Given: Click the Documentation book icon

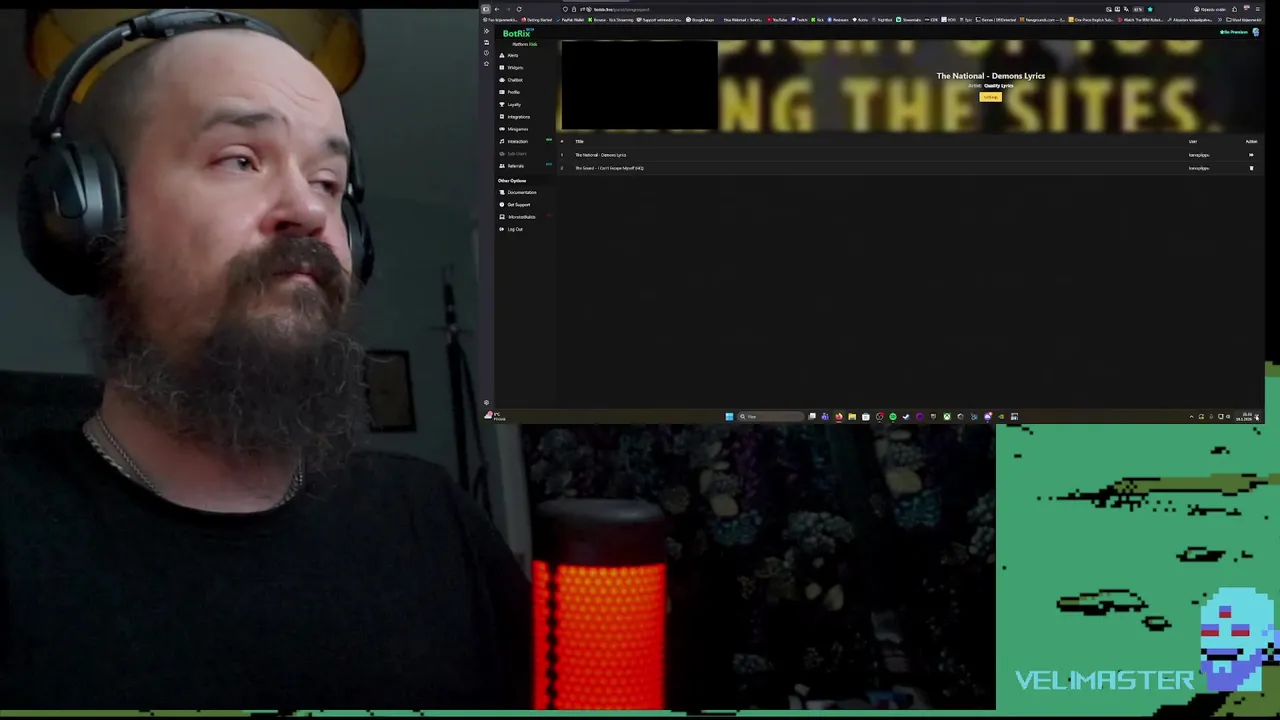Looking at the screenshot, I should pos(502,192).
